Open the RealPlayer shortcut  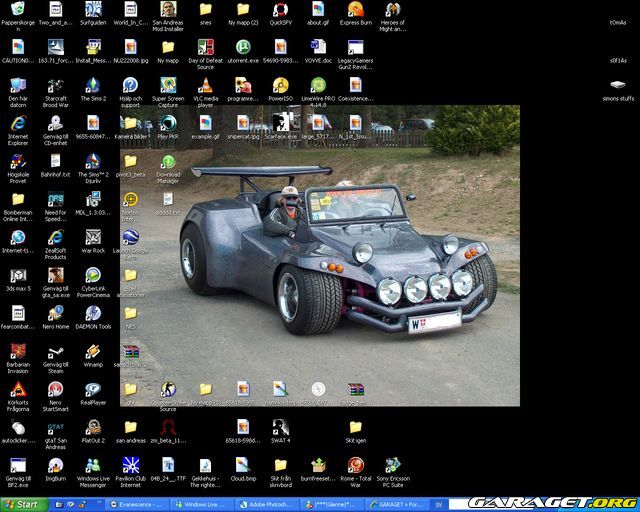pos(93,390)
